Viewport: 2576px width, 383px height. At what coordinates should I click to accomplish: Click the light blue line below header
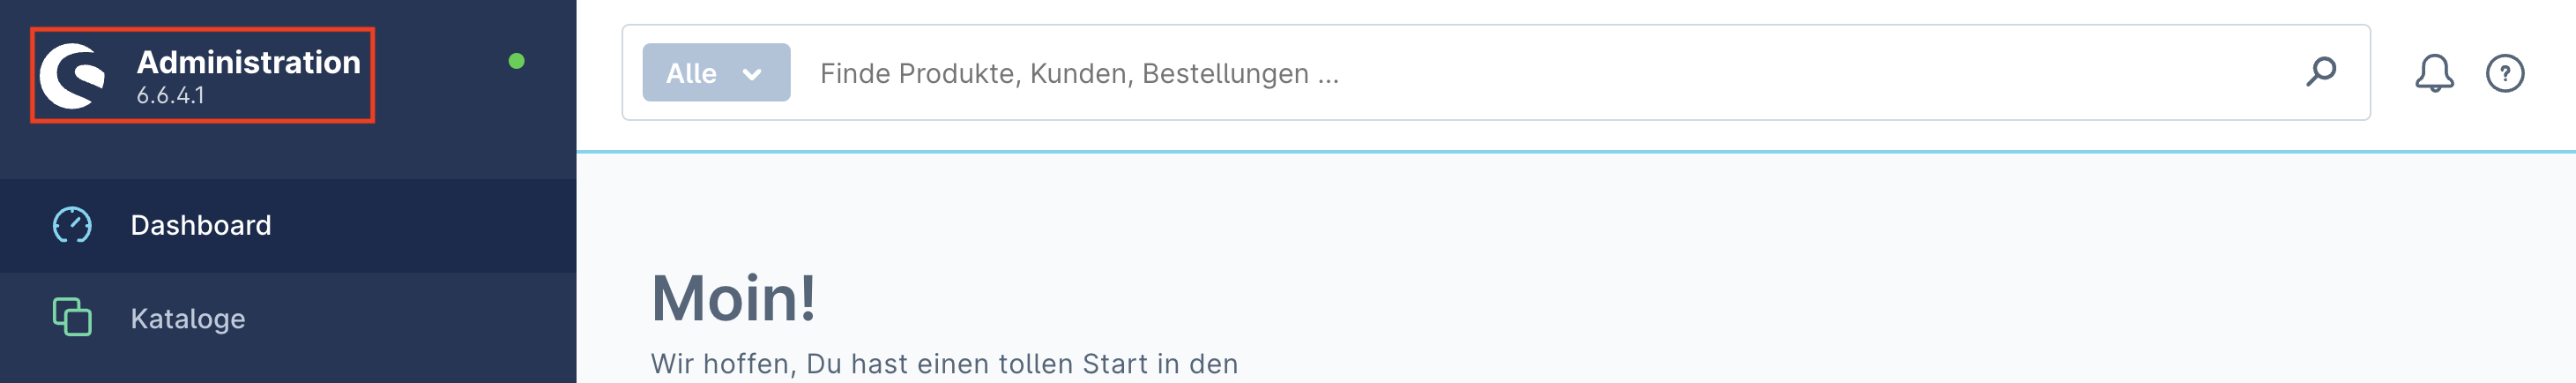(1575, 152)
